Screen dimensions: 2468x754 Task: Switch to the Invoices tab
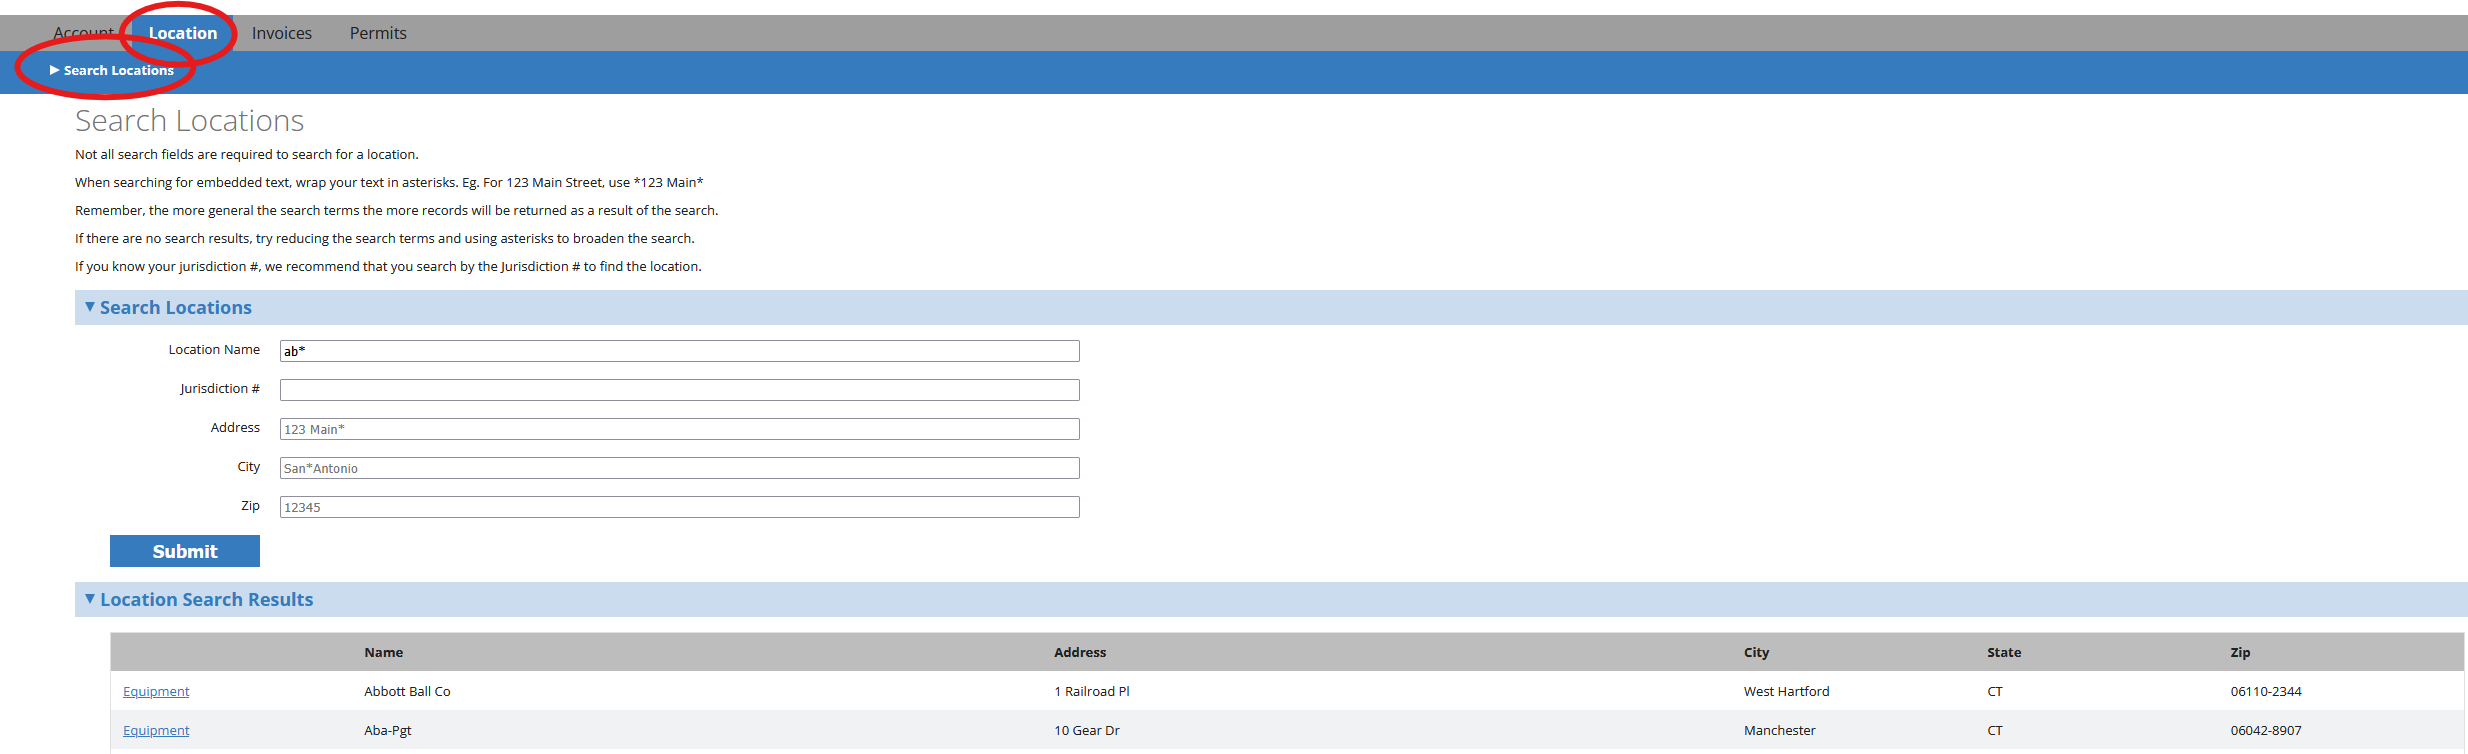pos(282,33)
